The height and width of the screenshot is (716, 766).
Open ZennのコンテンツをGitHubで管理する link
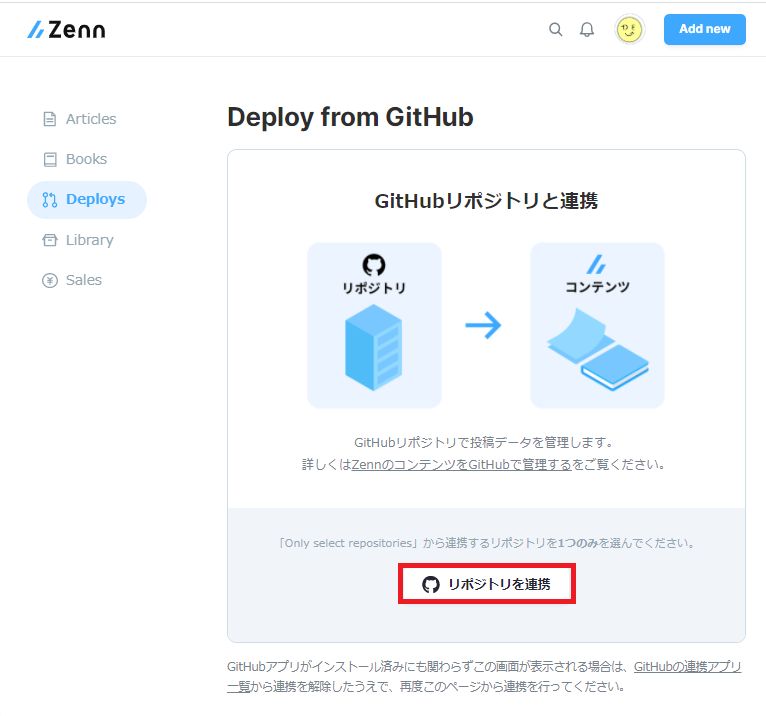point(461,464)
